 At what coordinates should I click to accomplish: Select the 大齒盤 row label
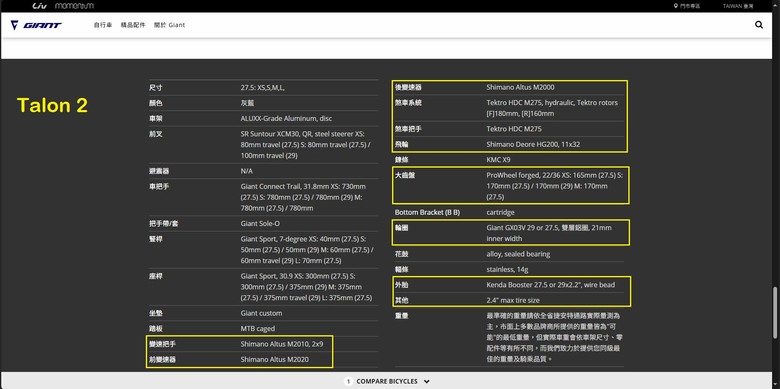tap(404, 175)
